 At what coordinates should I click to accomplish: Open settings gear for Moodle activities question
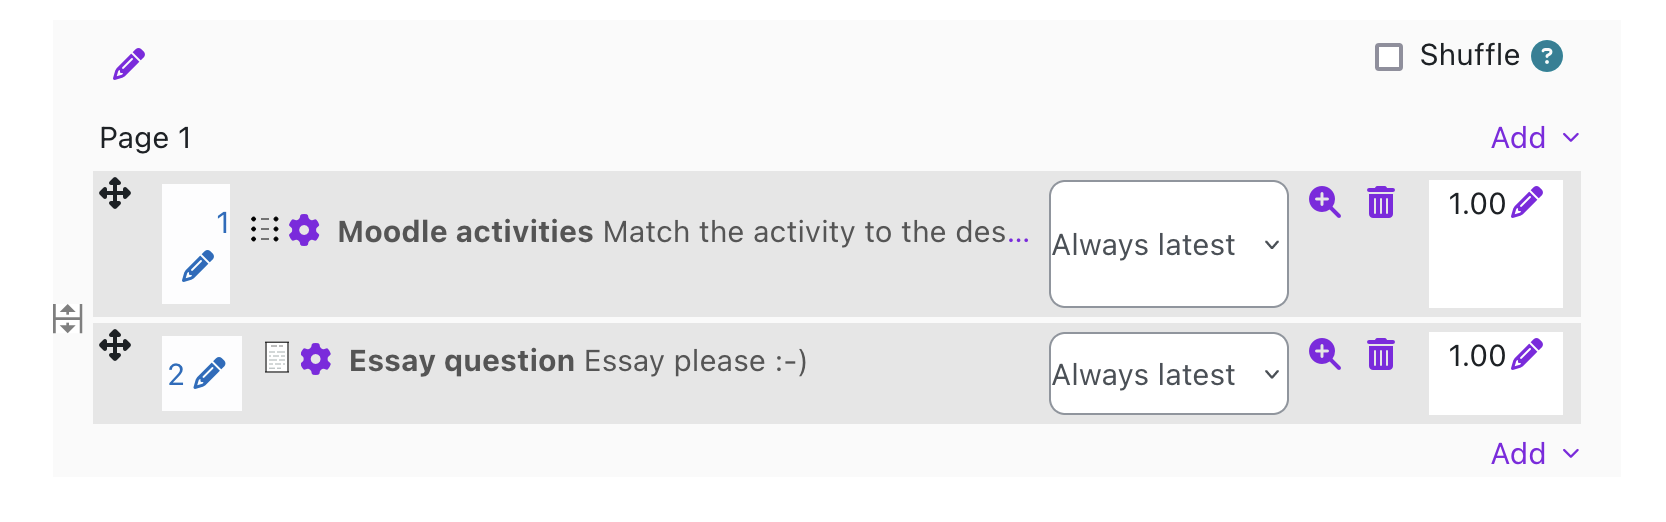[304, 230]
